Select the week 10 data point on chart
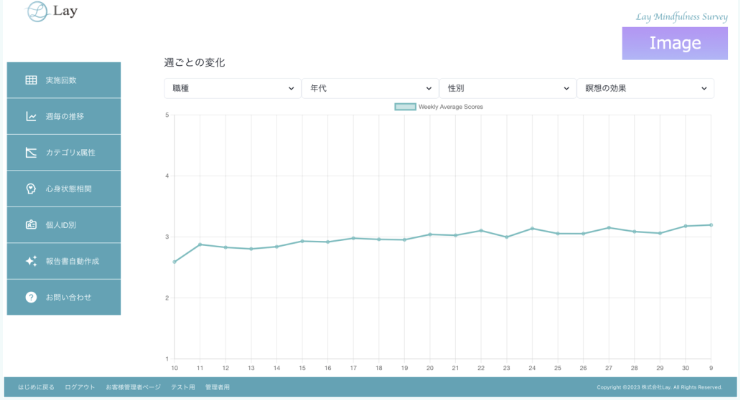740x400 pixels. click(175, 262)
